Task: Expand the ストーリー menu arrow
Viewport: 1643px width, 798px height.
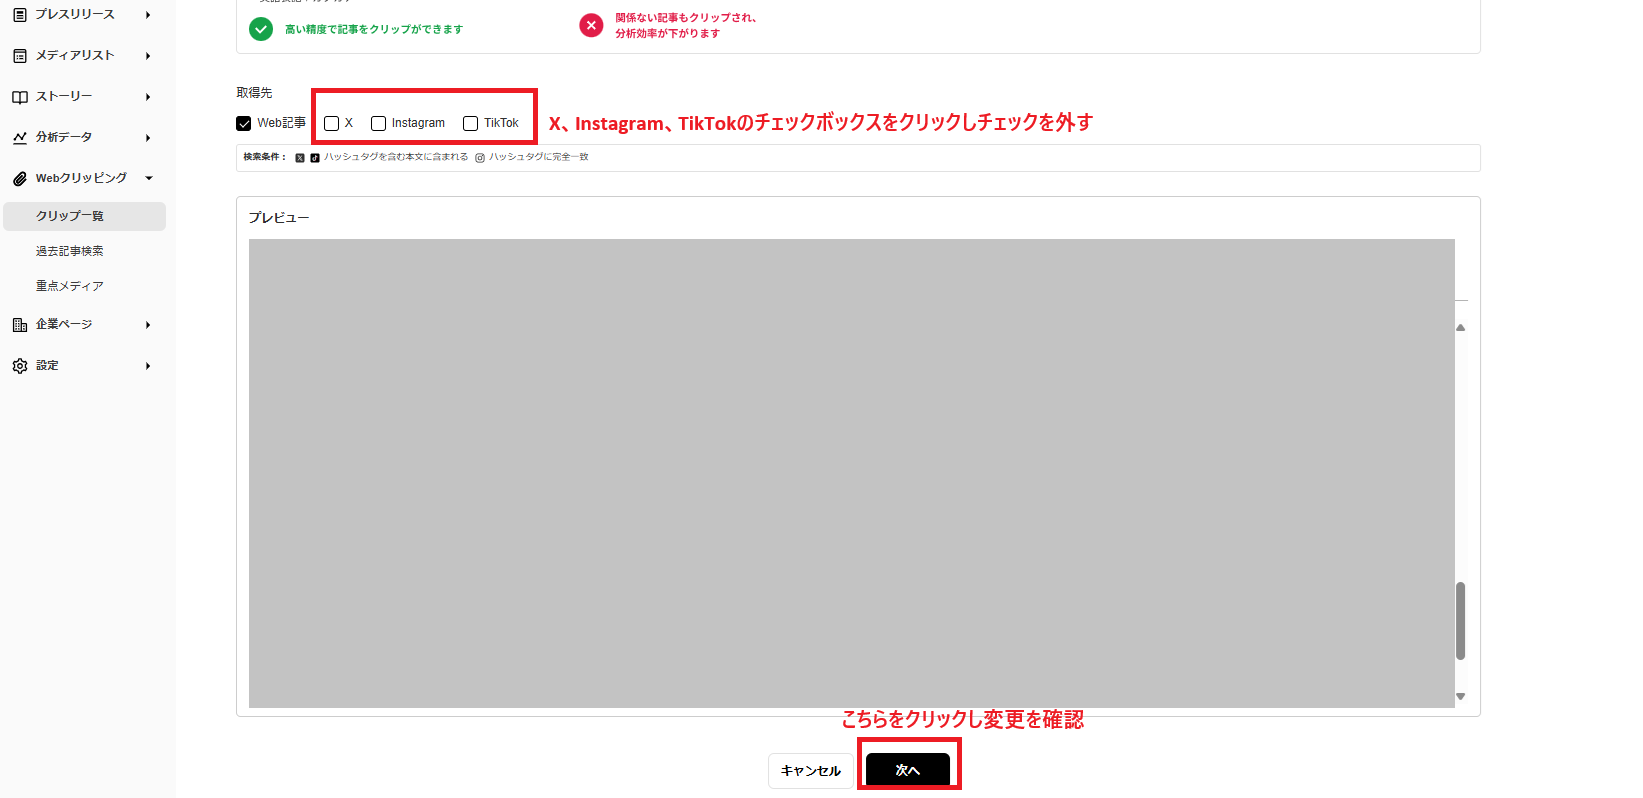Action: coord(148,97)
